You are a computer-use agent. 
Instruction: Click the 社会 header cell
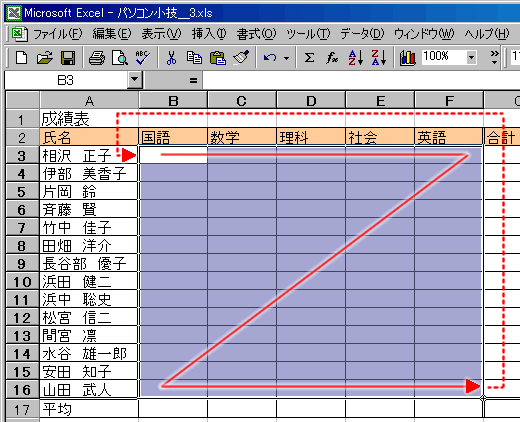click(x=380, y=137)
